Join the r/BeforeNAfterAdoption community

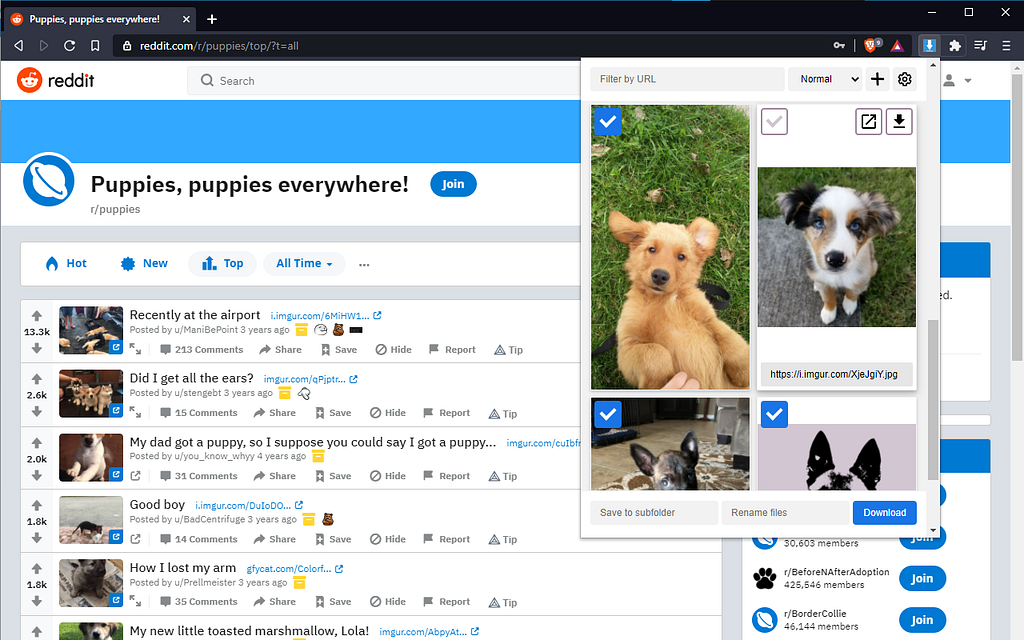point(922,578)
